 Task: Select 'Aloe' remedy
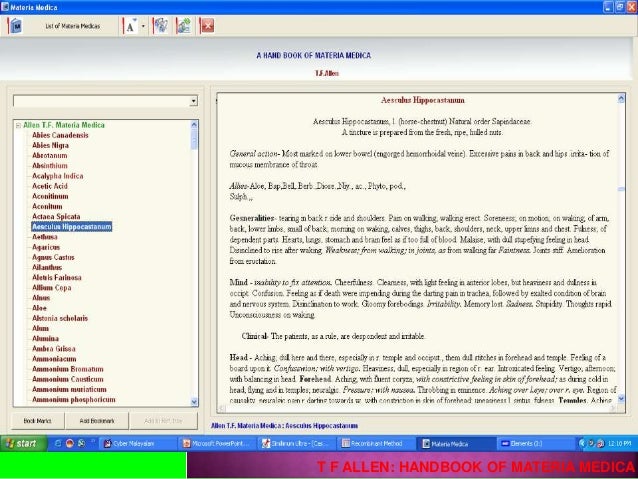pos(39,308)
